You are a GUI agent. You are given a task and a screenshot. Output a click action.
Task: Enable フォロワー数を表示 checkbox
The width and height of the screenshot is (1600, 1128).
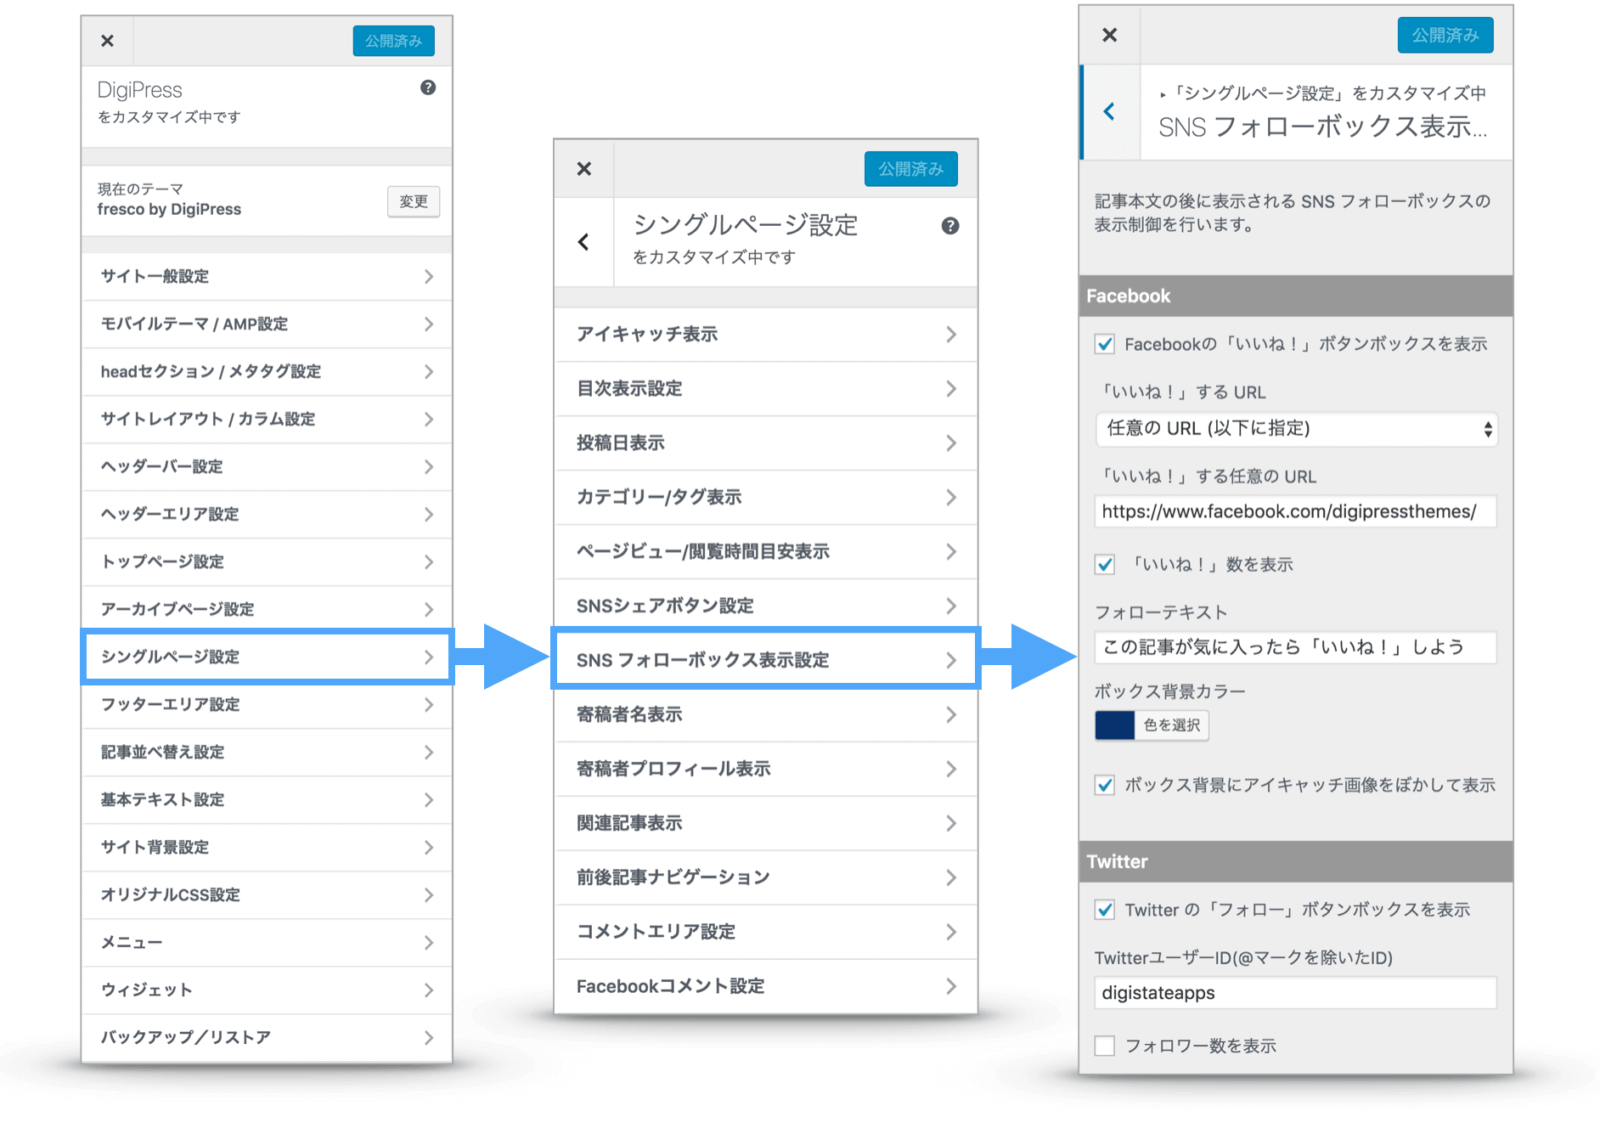click(x=1105, y=1046)
